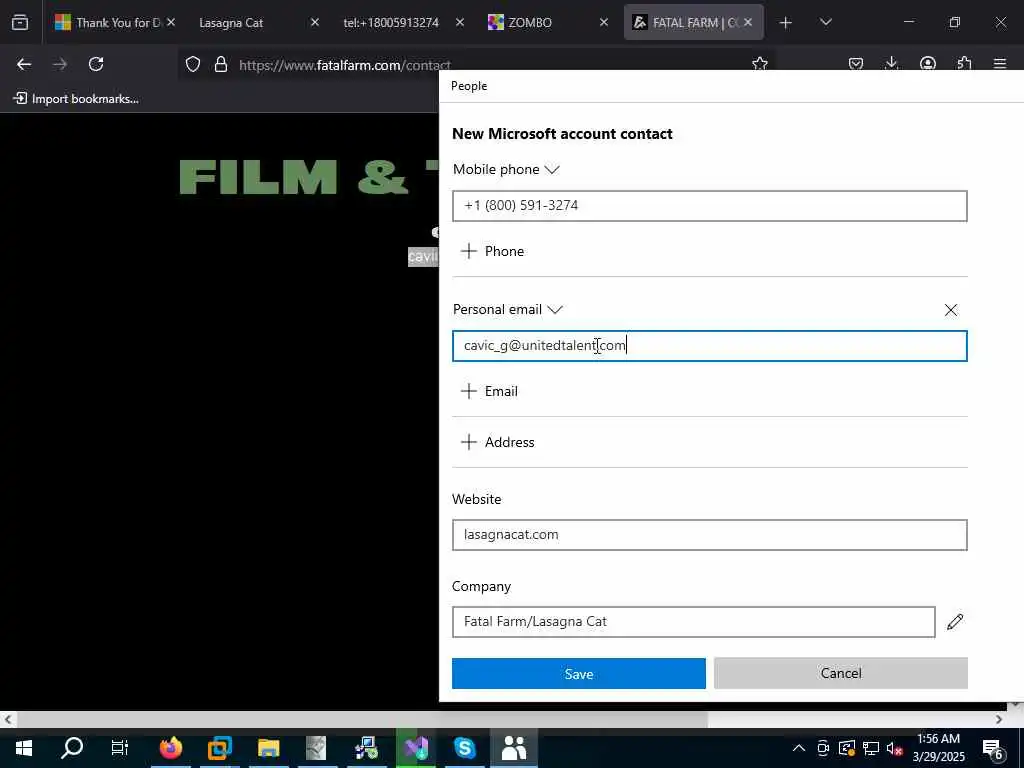Open the notification center icon
The height and width of the screenshot is (768, 1024).
coord(993,748)
